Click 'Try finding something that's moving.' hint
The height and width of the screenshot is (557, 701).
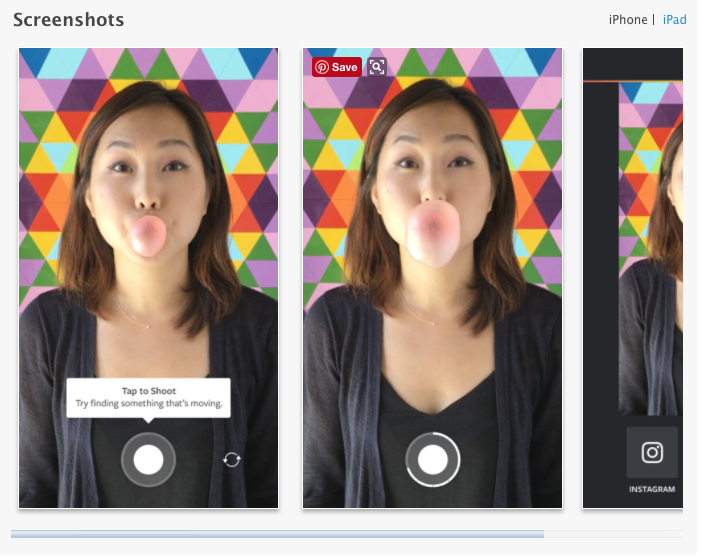[149, 405]
